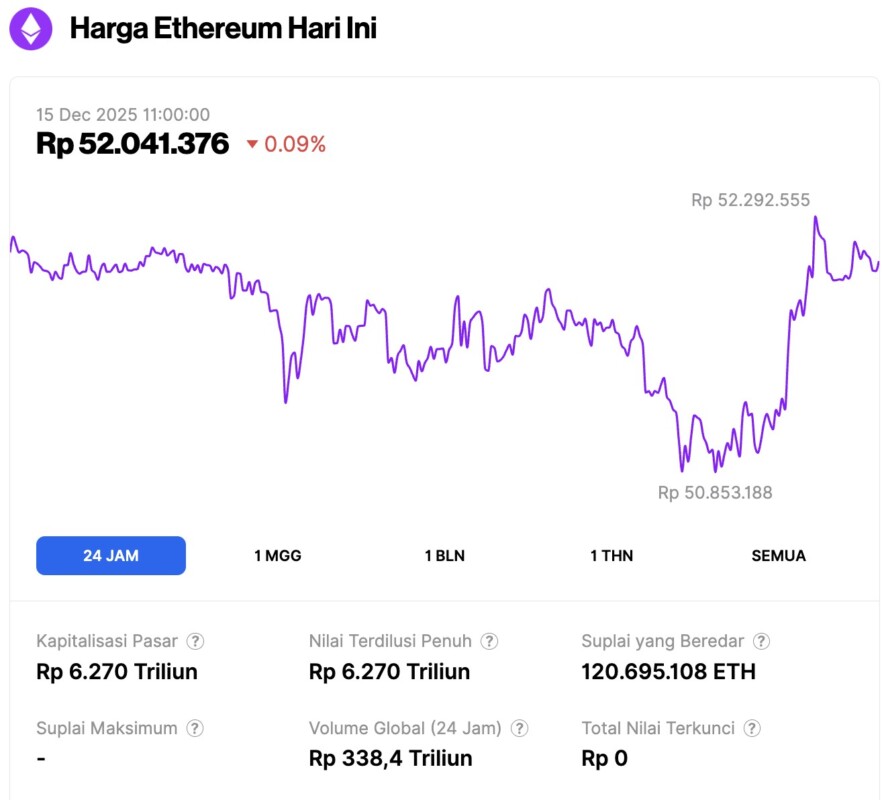Click help icon beside Volume Global (24 Jam)
Image resolution: width=882 pixels, height=800 pixels.
(520, 728)
